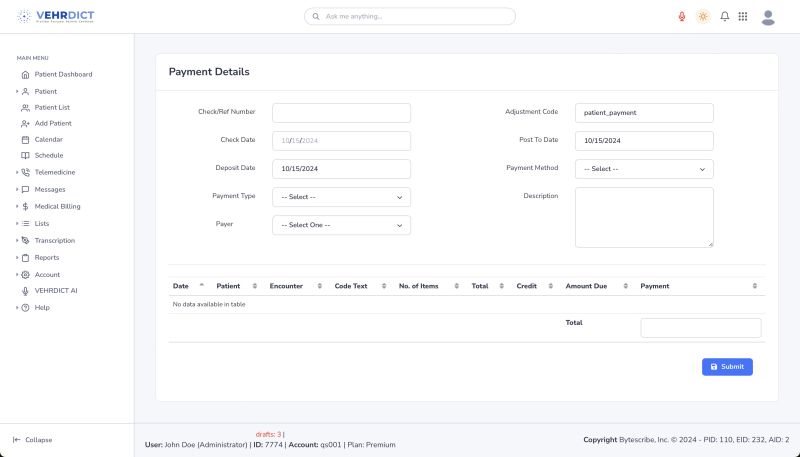800x457 pixels.
Task: Click the Post To Date field
Action: pos(644,141)
